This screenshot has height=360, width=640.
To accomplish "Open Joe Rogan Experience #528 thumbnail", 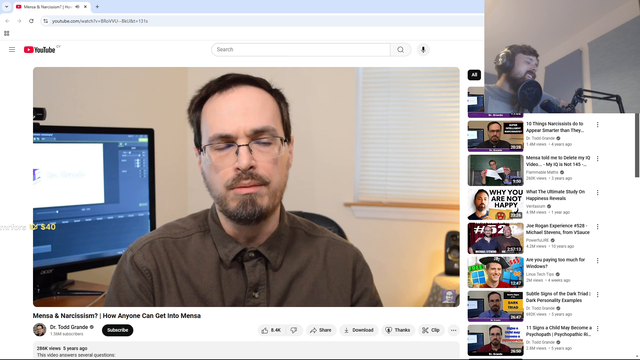I will (x=496, y=238).
